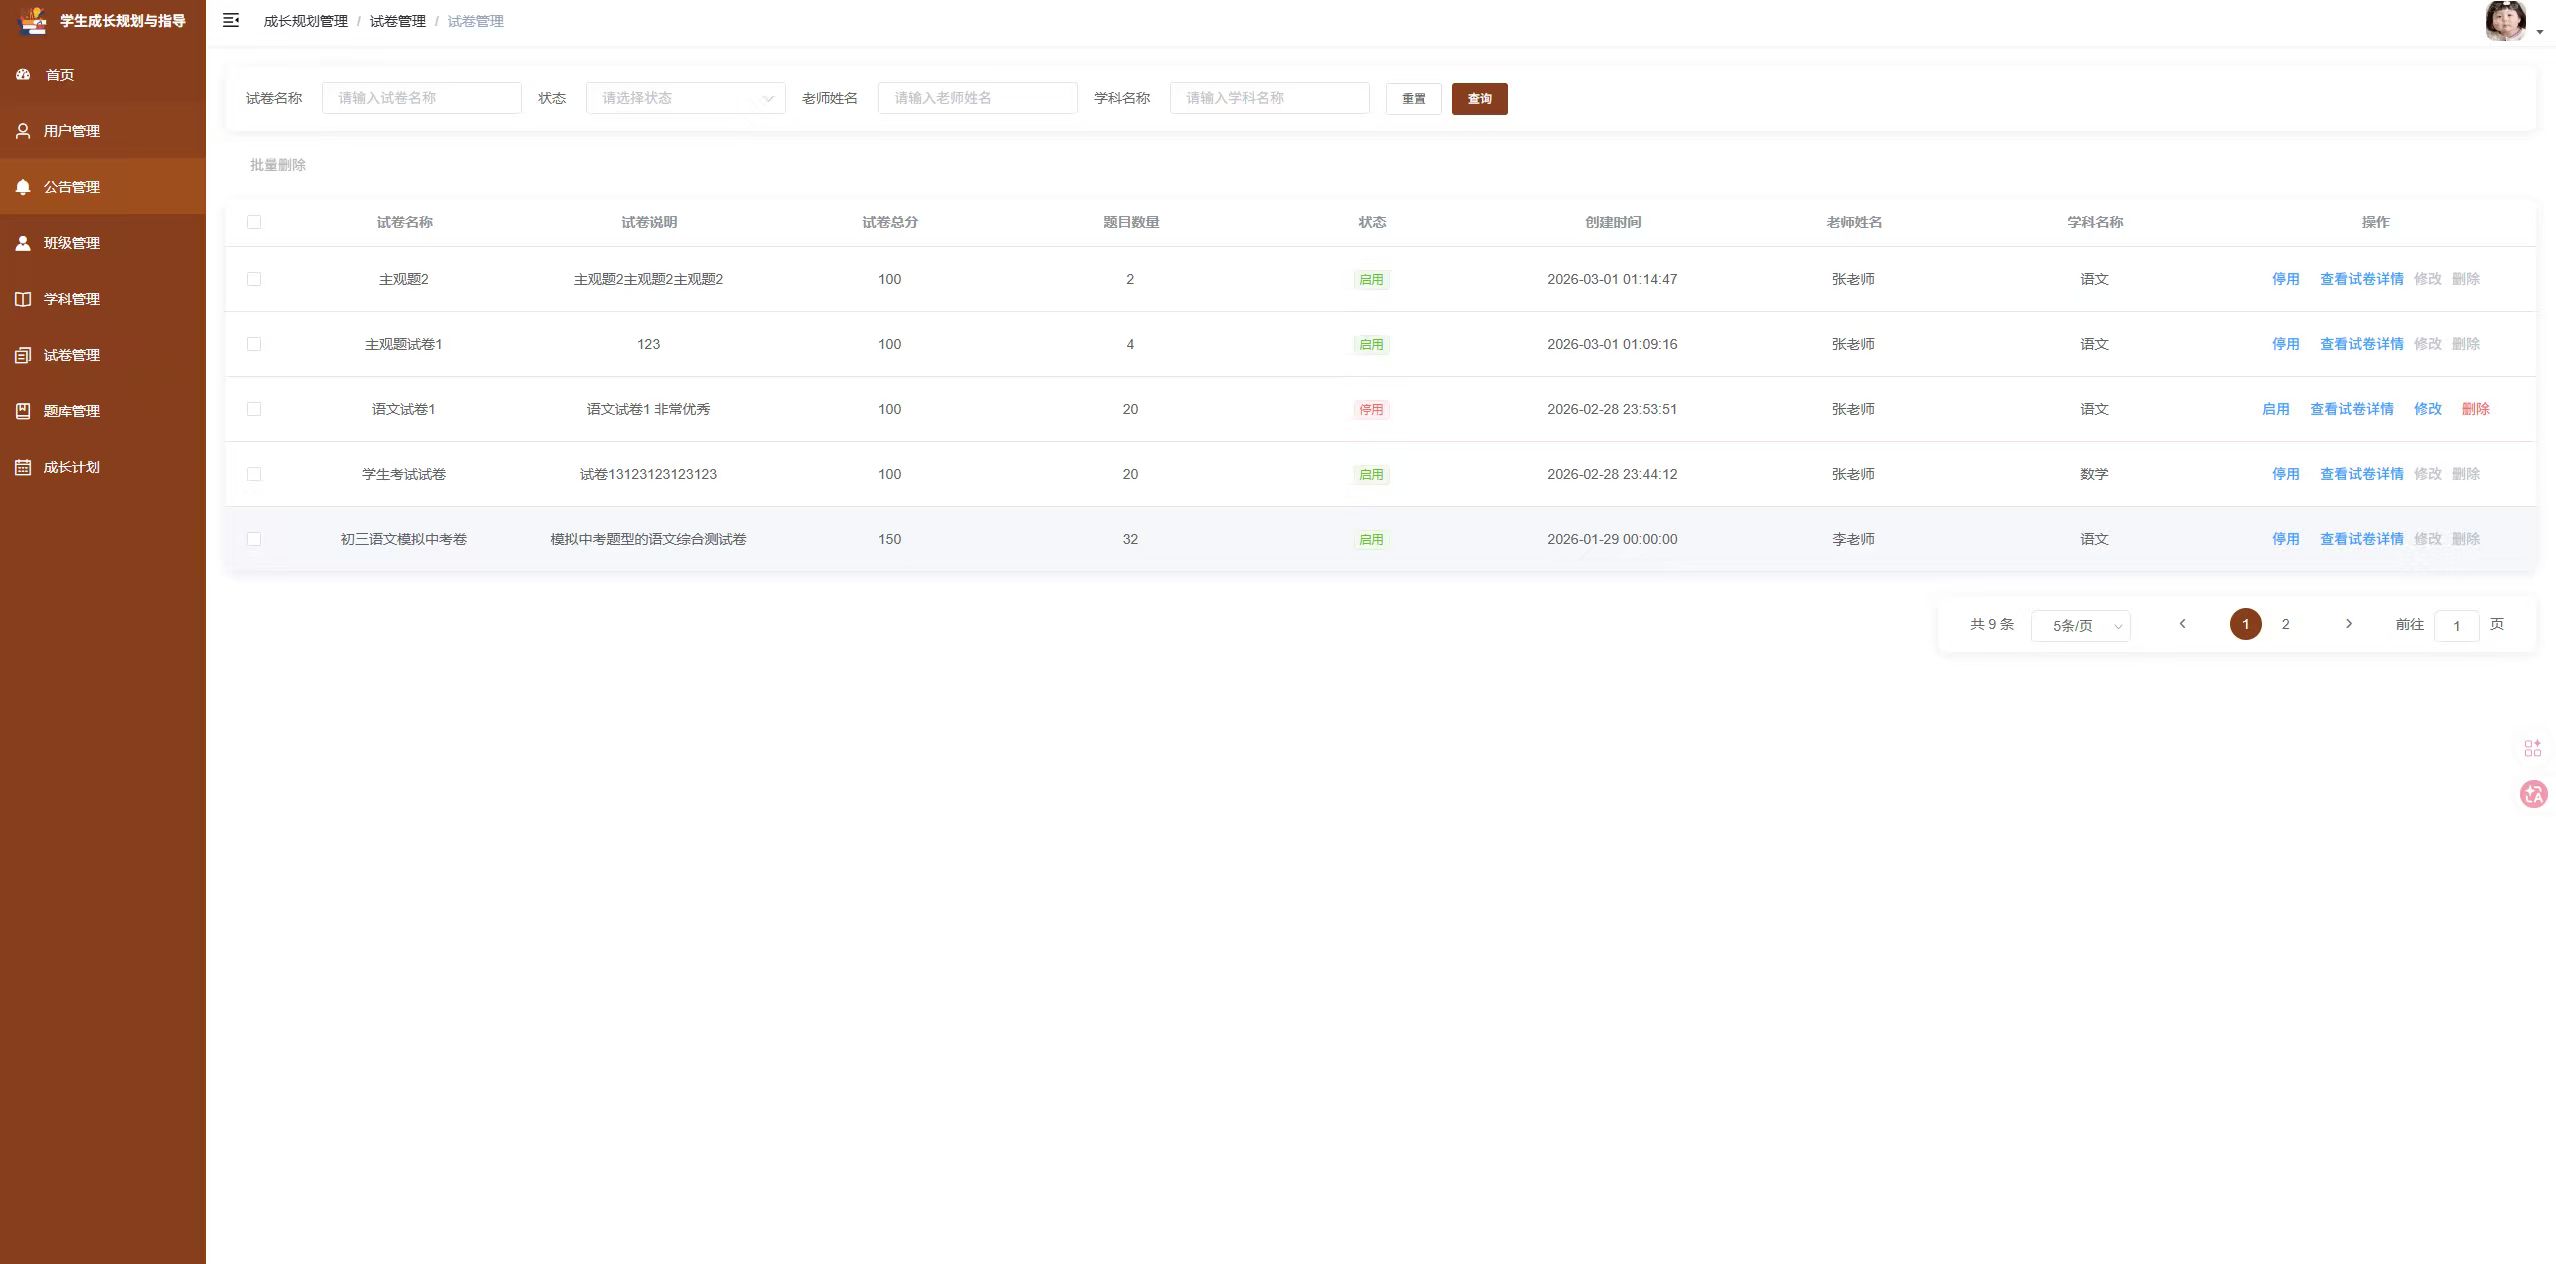Click the 用户管理 person icon
2556x1264 pixels.
pos(23,131)
